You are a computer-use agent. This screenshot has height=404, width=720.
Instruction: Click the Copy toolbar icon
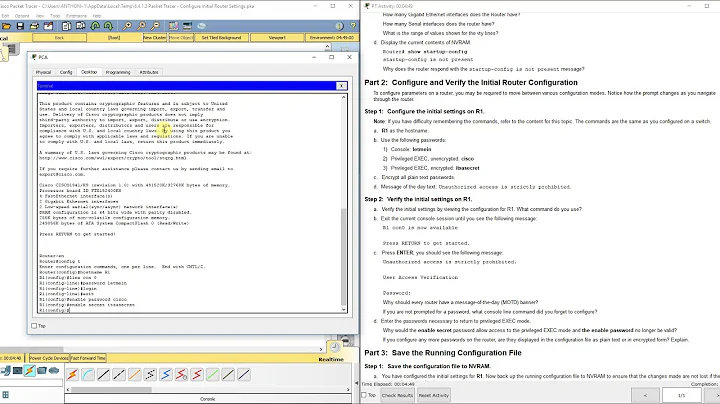pos(67,26)
